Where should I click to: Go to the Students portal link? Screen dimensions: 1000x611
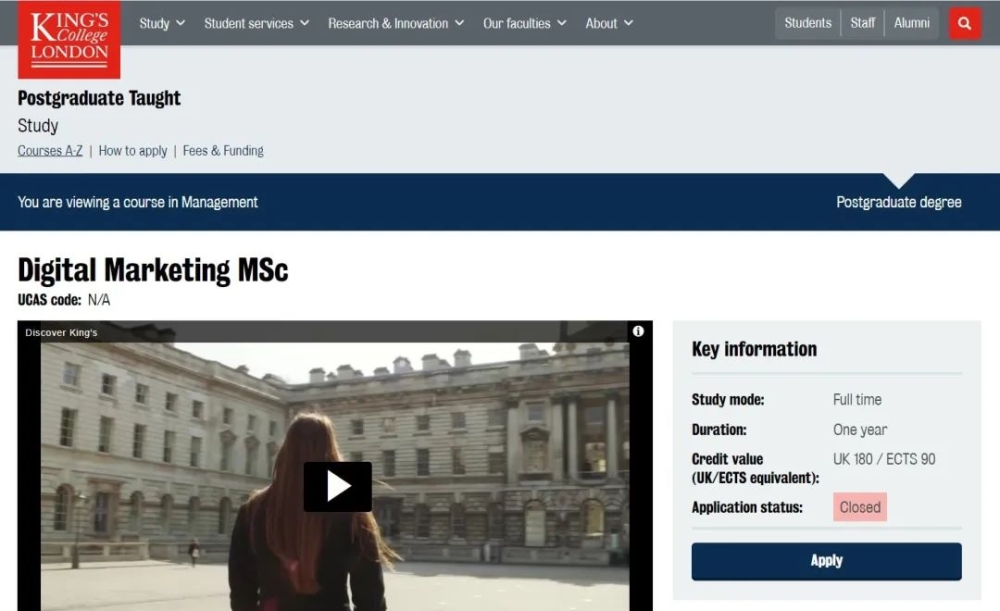[807, 23]
